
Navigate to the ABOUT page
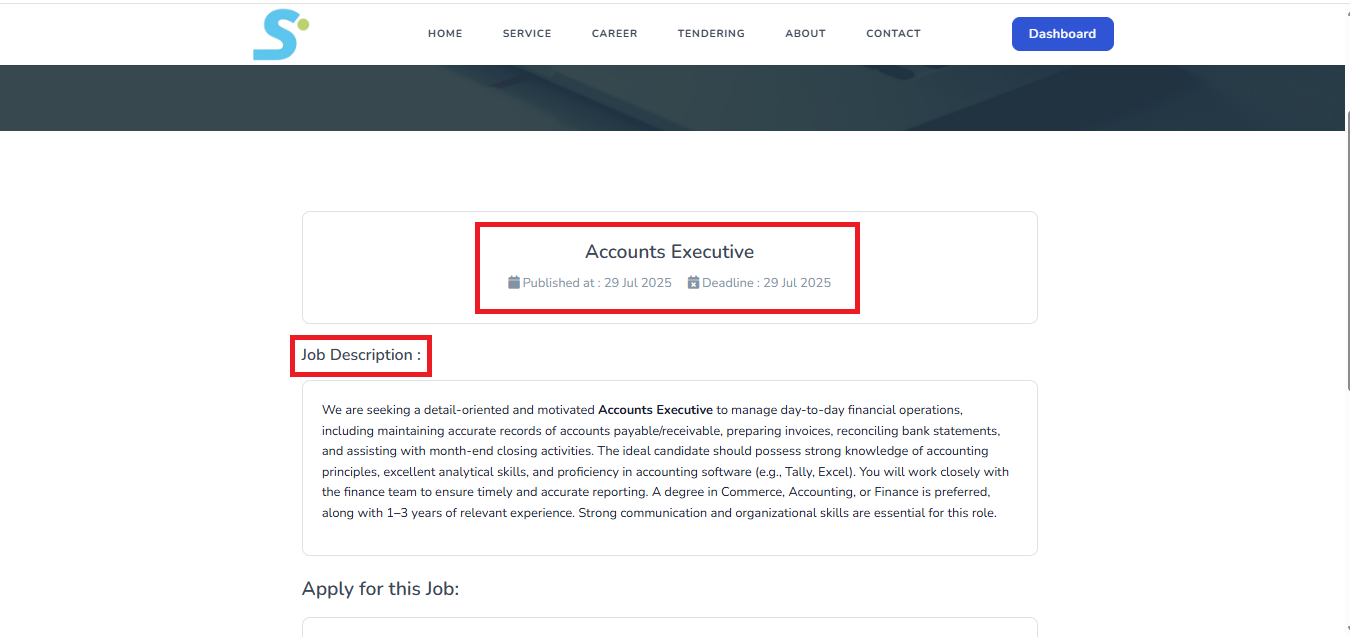point(805,34)
